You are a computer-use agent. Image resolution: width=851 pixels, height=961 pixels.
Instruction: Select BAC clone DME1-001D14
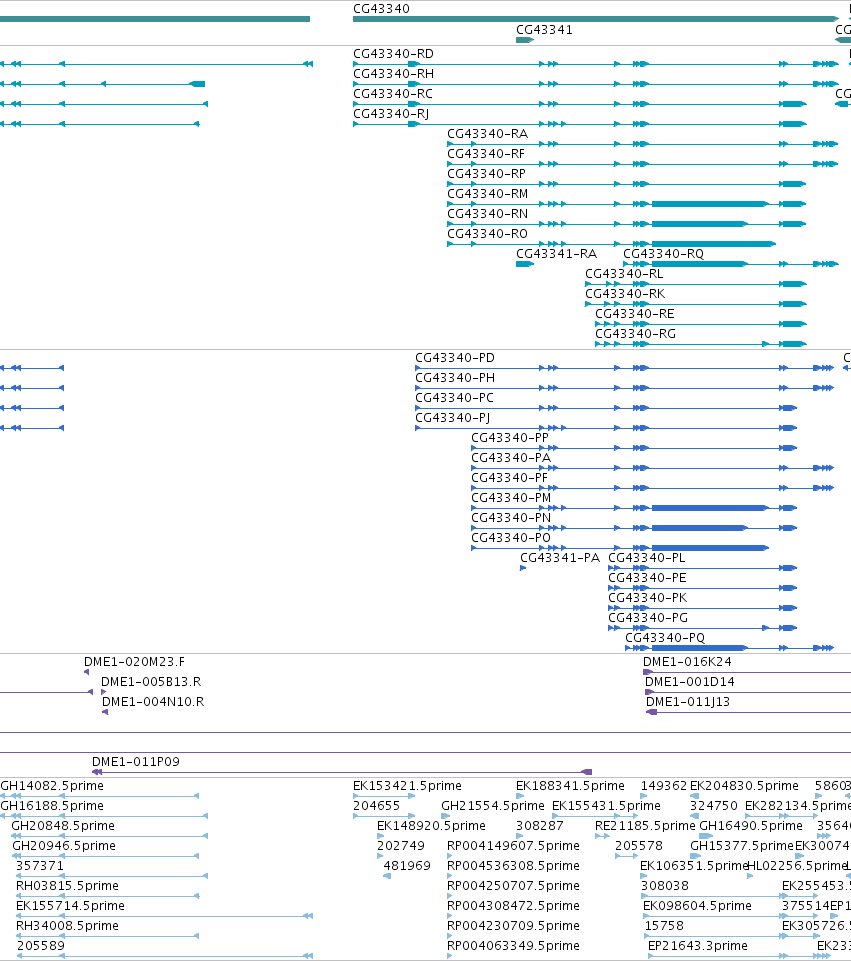pyautogui.click(x=689, y=682)
